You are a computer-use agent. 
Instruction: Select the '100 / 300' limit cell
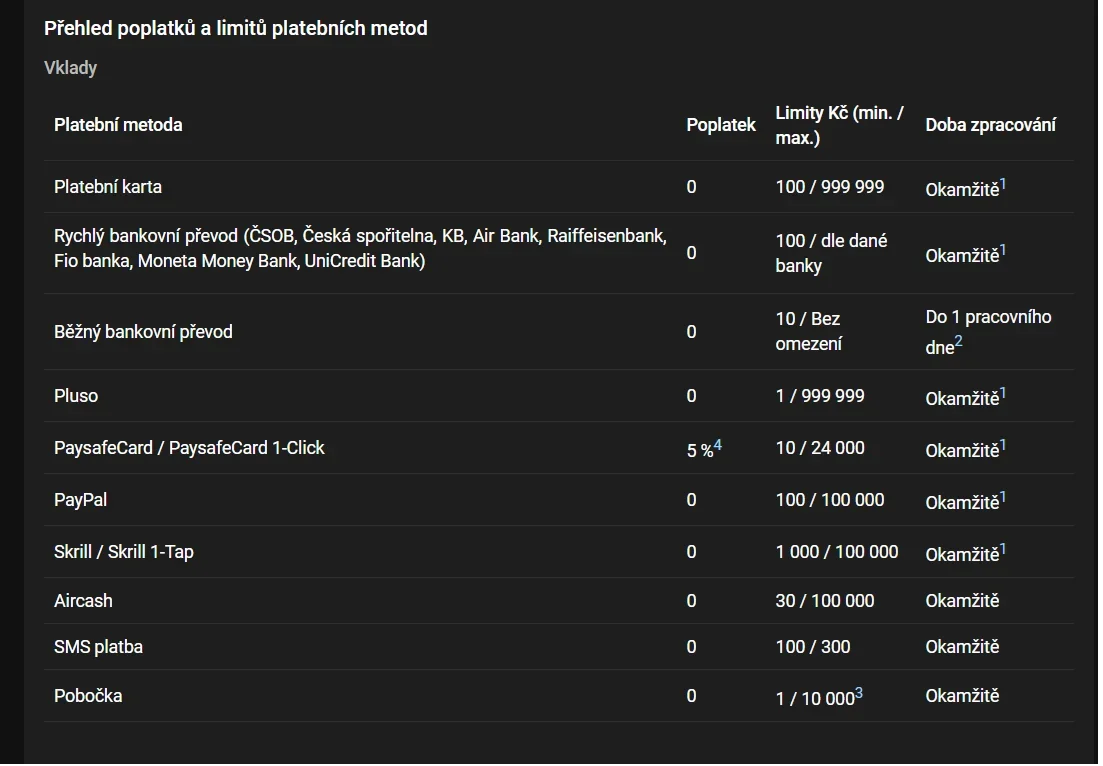point(813,647)
